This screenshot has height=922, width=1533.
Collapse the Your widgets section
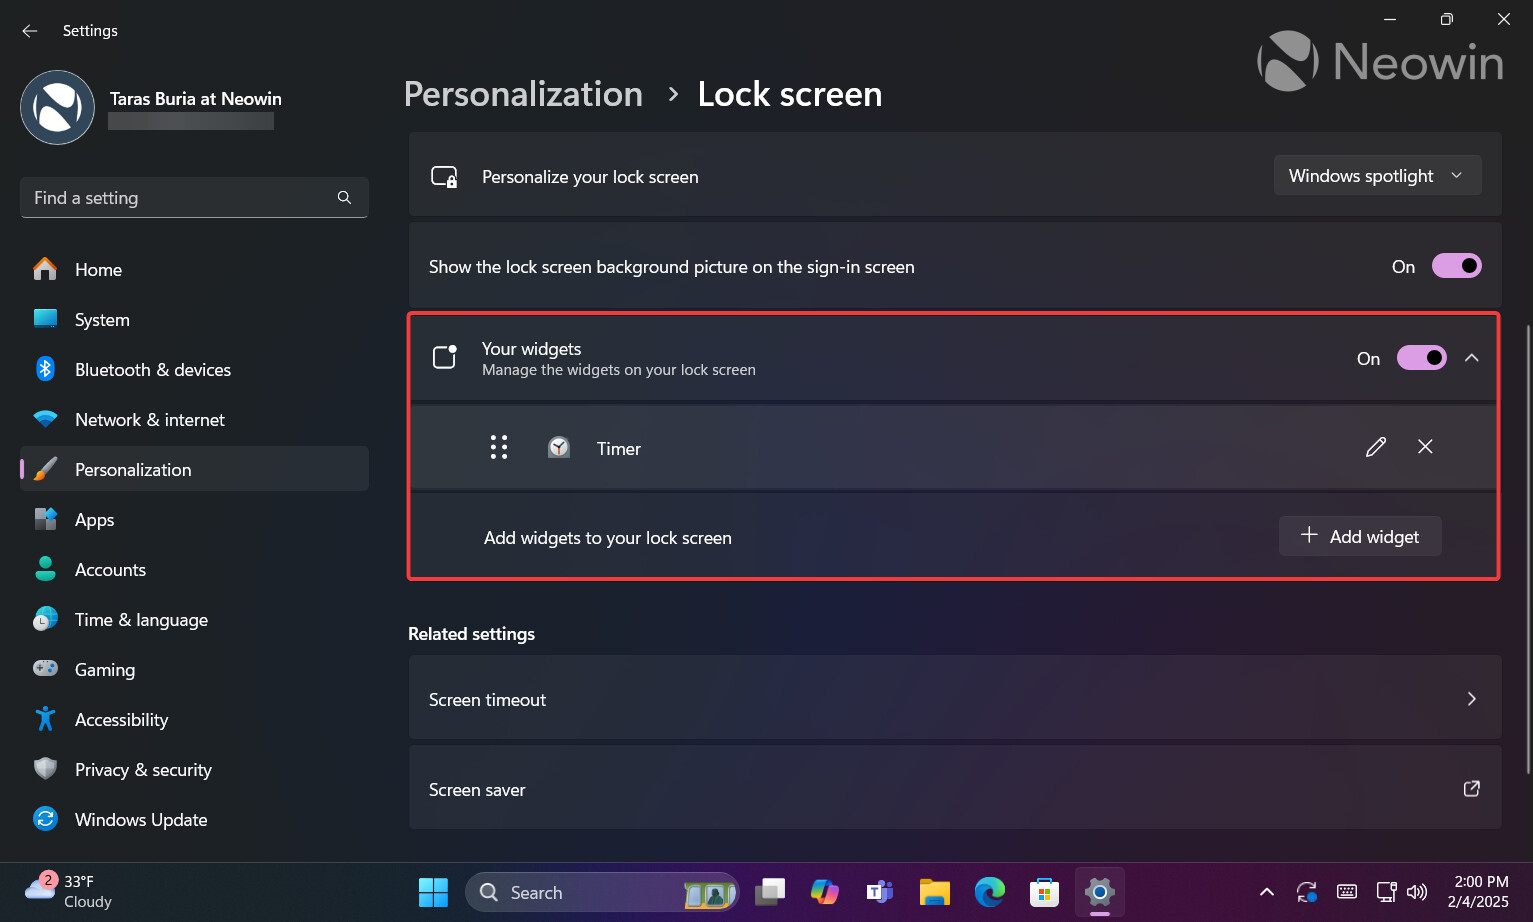click(1471, 357)
